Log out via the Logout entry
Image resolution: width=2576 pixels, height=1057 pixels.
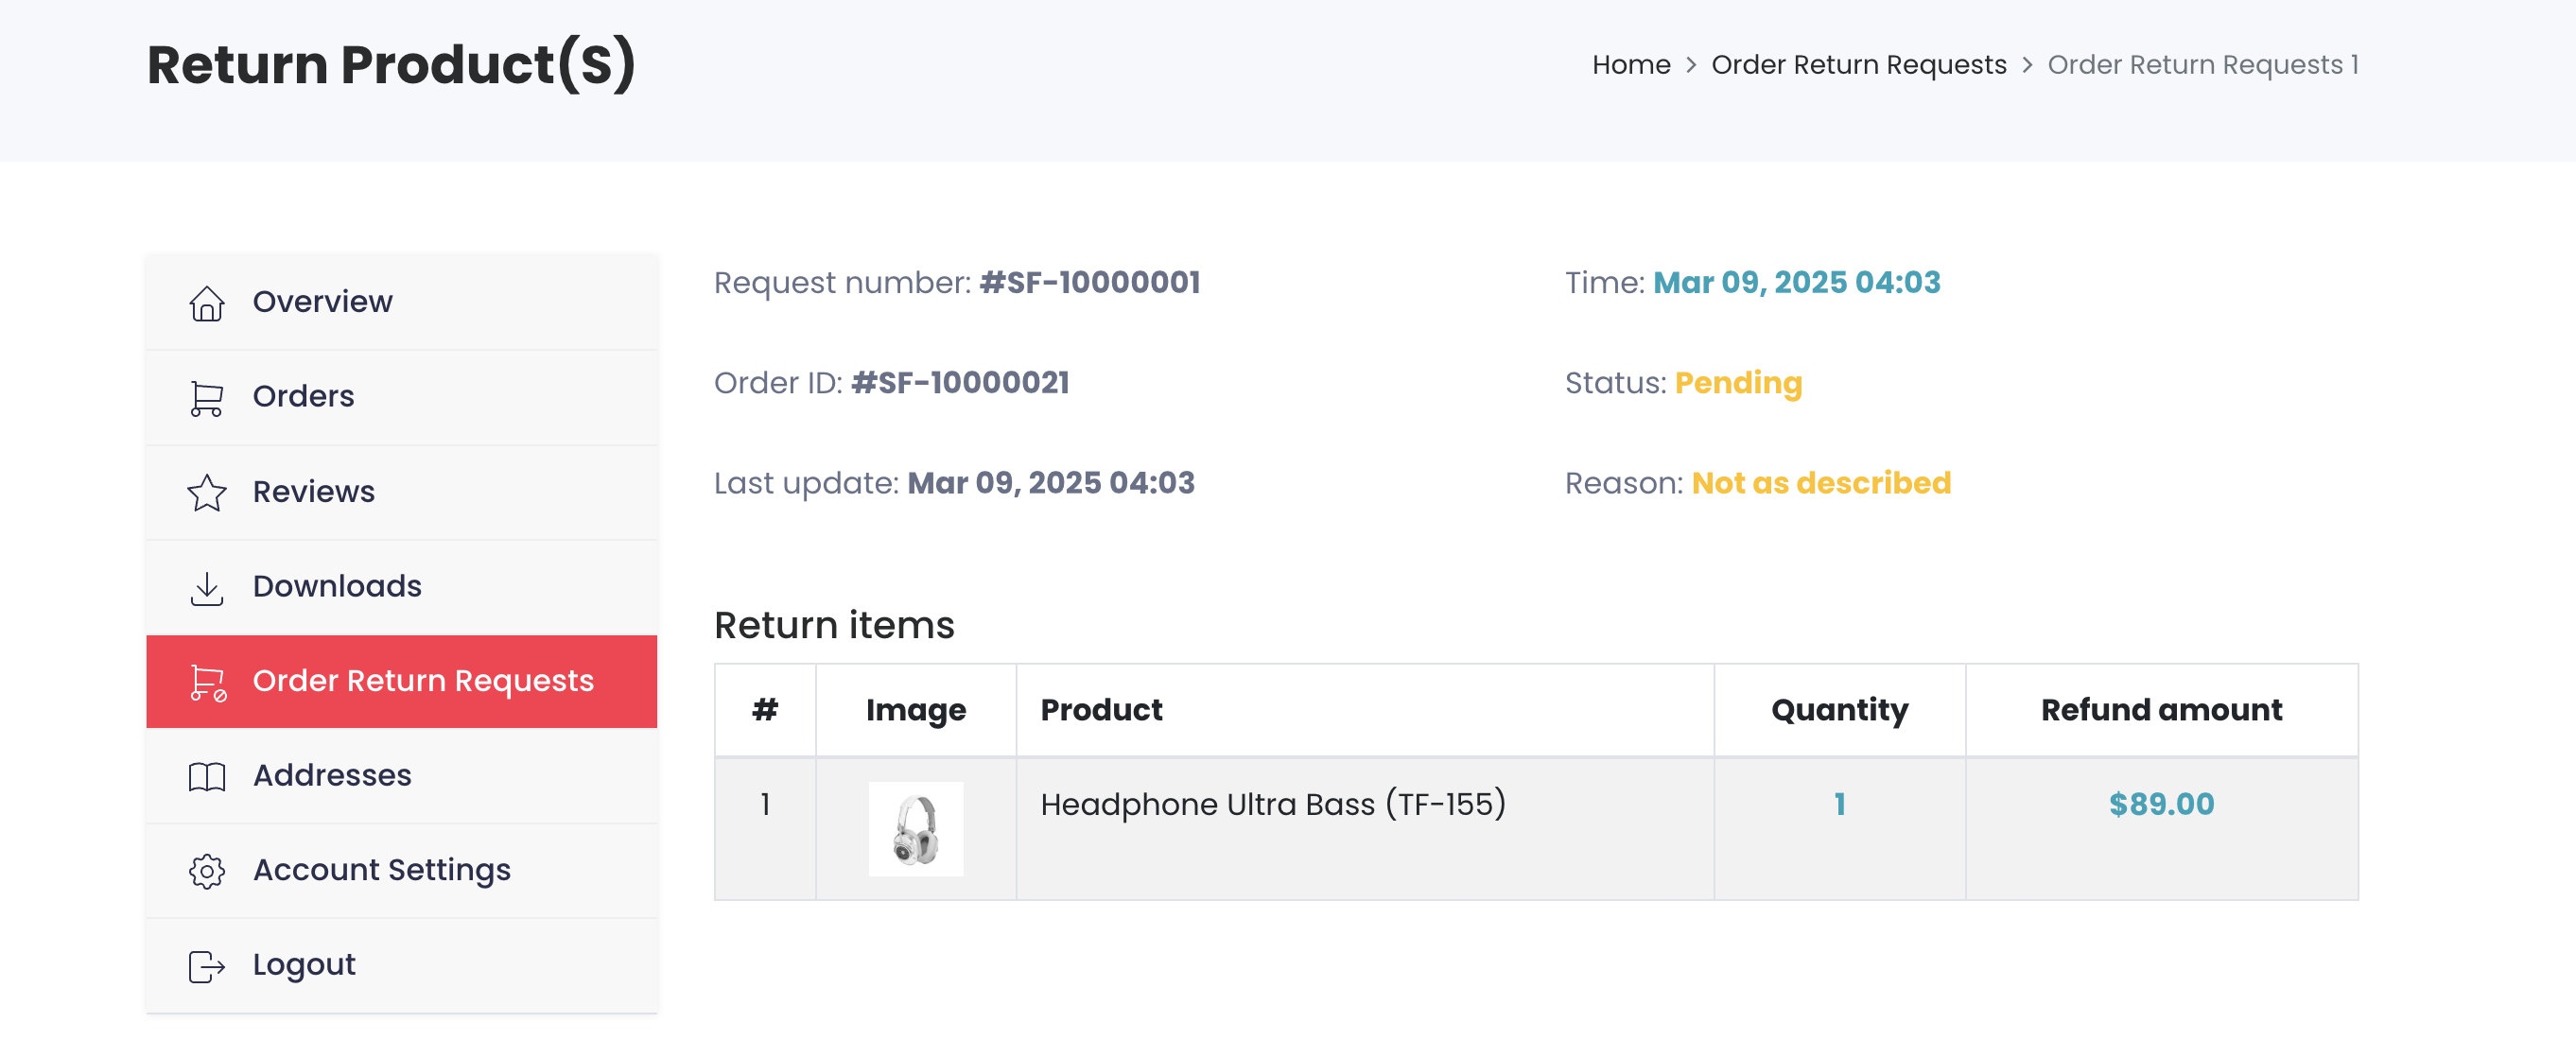coord(402,965)
